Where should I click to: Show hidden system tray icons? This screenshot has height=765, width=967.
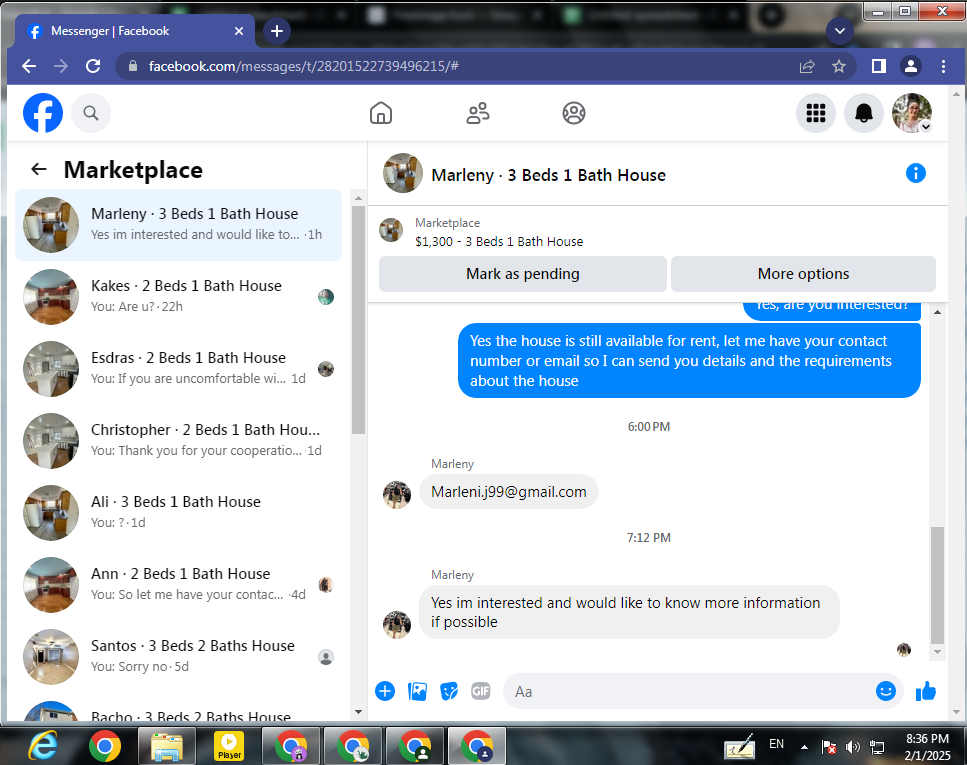pyautogui.click(x=804, y=746)
